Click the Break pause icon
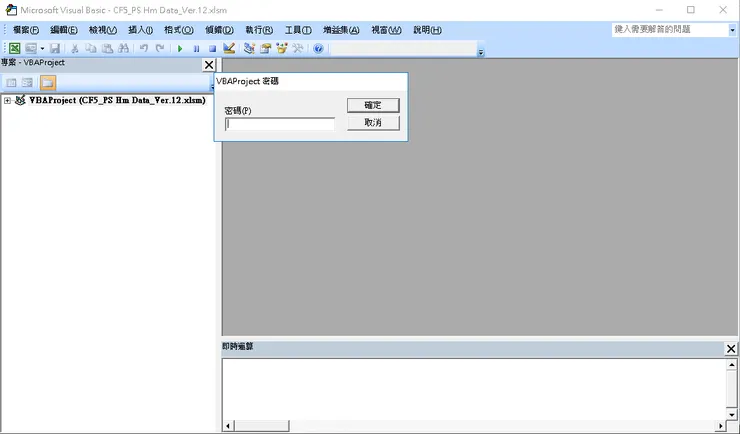This screenshot has width=740, height=434. pos(196,48)
